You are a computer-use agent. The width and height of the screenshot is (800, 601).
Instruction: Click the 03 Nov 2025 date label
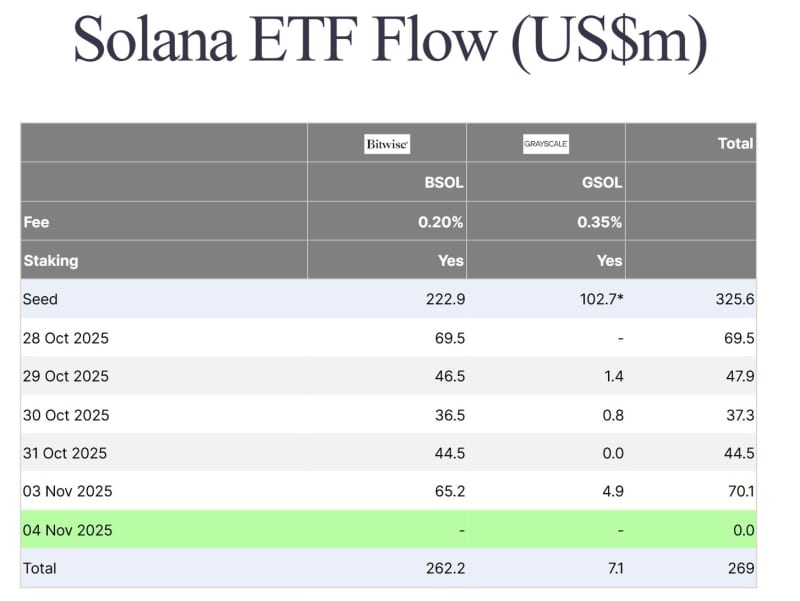pyautogui.click(x=67, y=491)
